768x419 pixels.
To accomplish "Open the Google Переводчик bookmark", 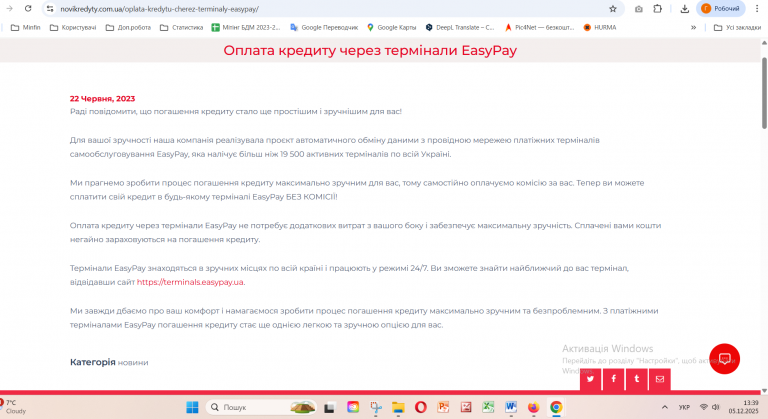I will [324, 27].
